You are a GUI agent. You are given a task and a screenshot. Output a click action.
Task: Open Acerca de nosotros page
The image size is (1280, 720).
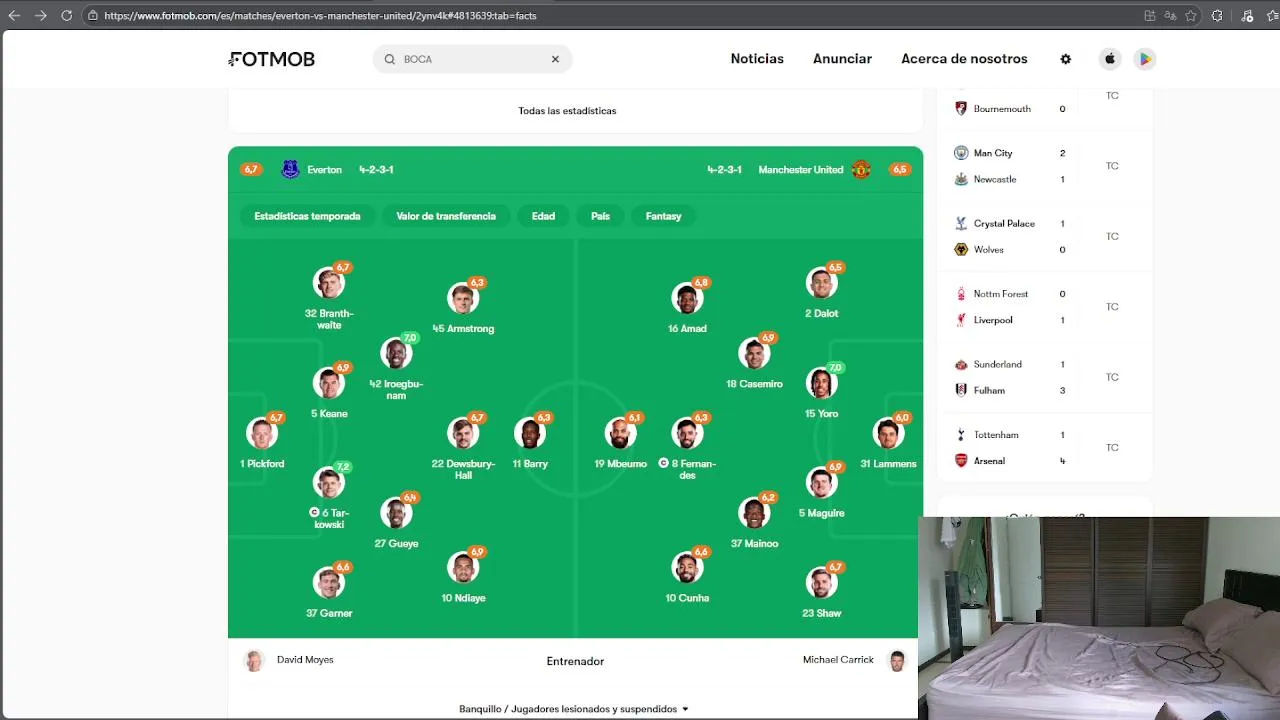tap(964, 59)
